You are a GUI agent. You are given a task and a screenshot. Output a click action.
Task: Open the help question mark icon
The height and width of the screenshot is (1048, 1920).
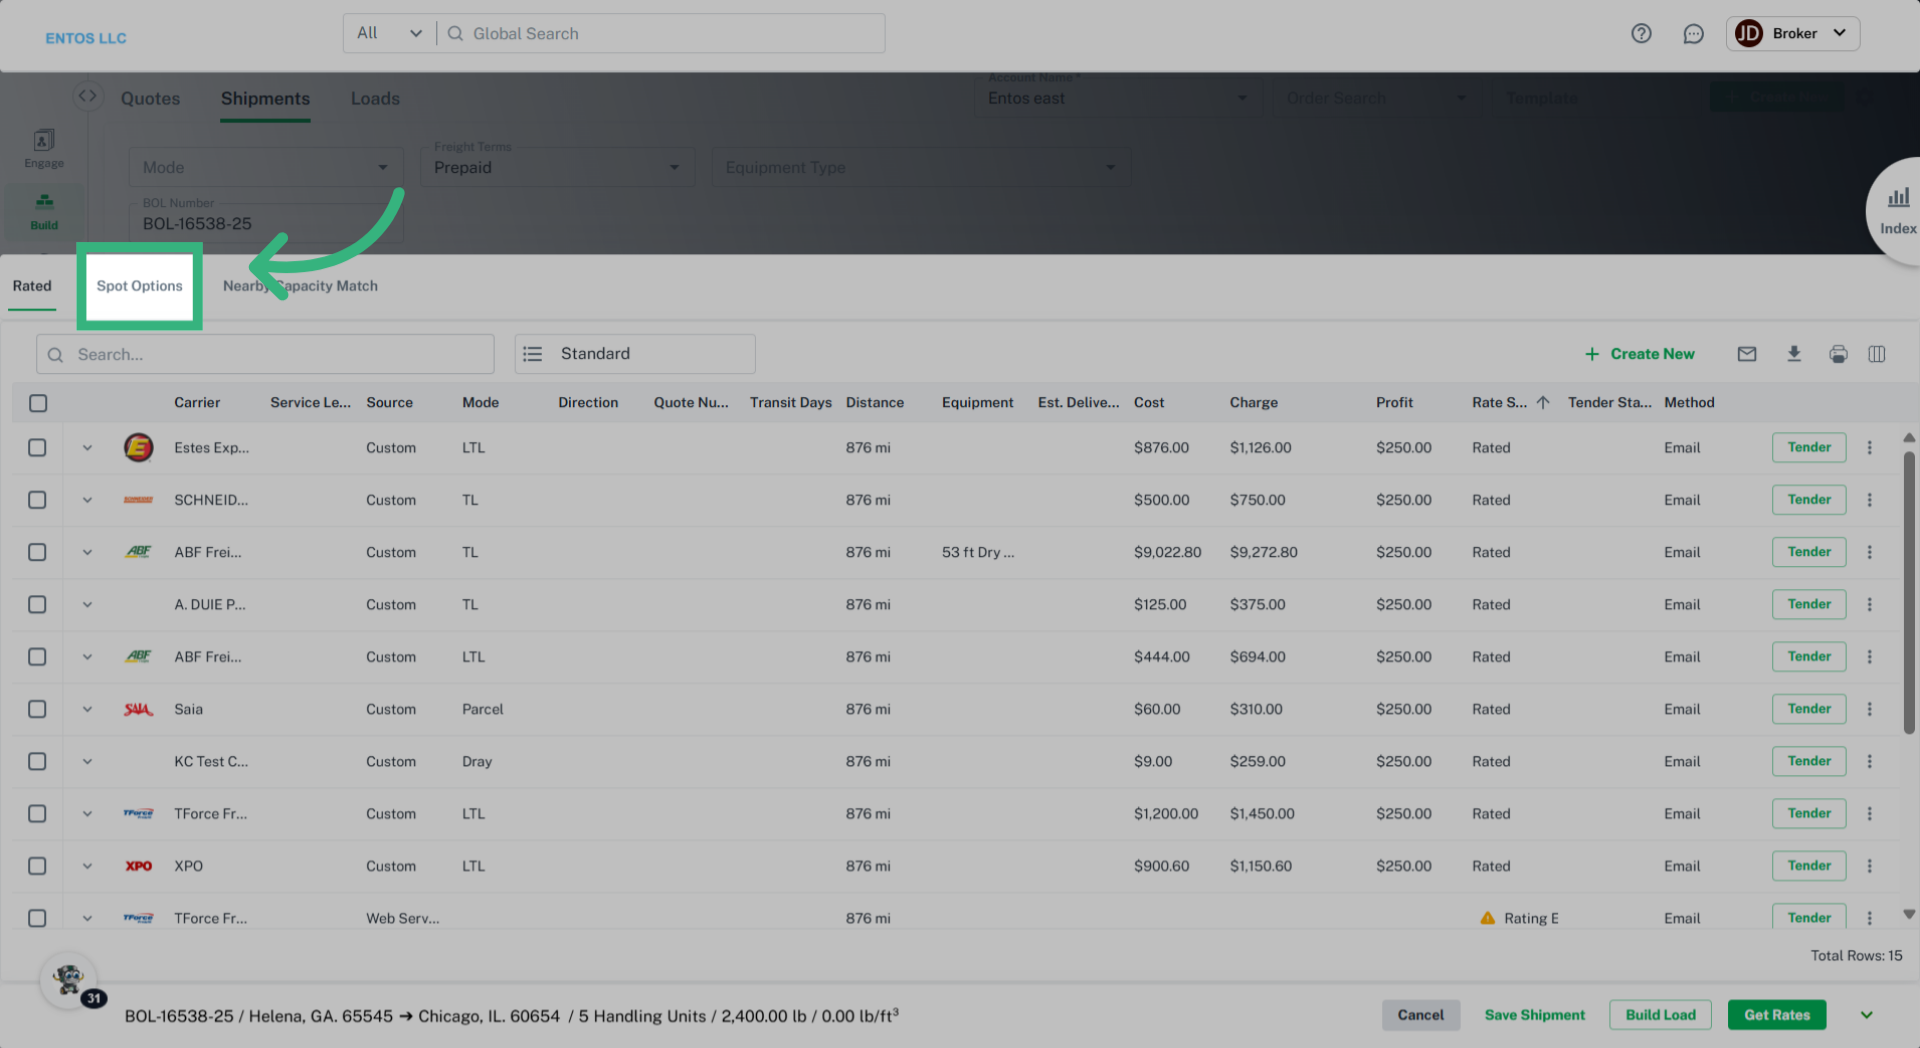[x=1641, y=34]
